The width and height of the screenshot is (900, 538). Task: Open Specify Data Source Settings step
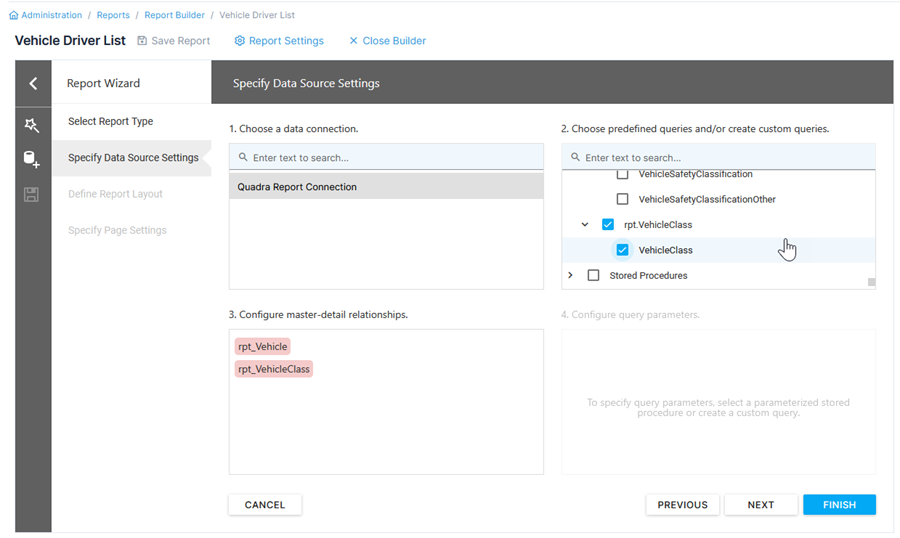133,158
